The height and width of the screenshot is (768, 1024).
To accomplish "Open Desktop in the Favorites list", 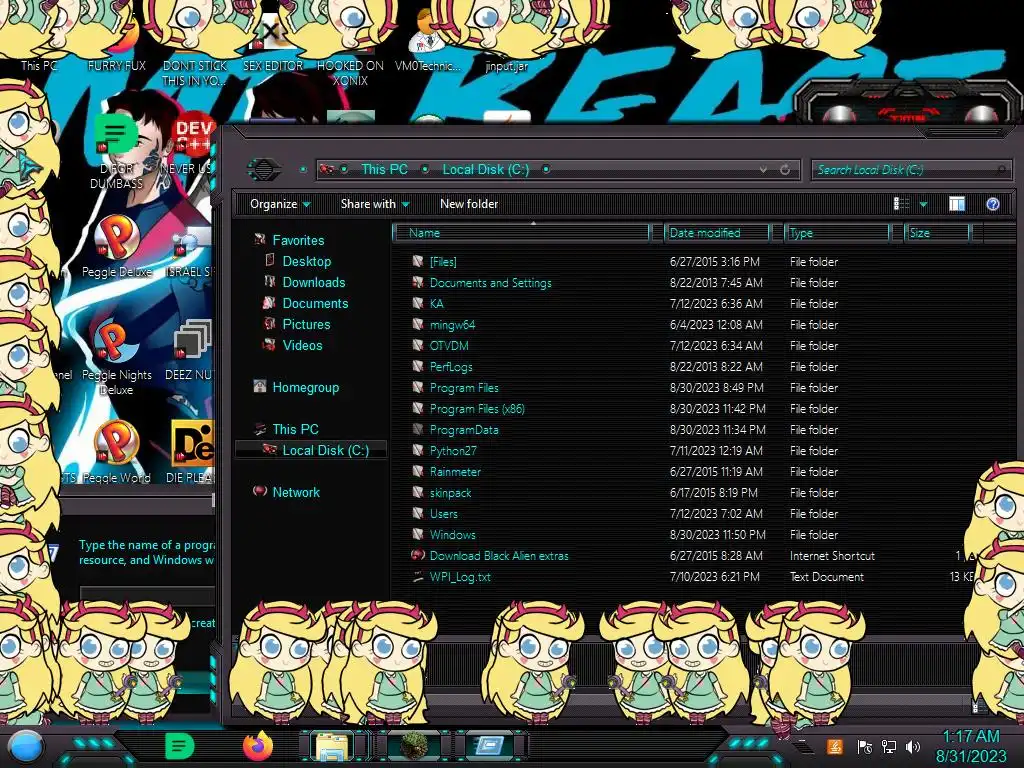I will [x=306, y=261].
